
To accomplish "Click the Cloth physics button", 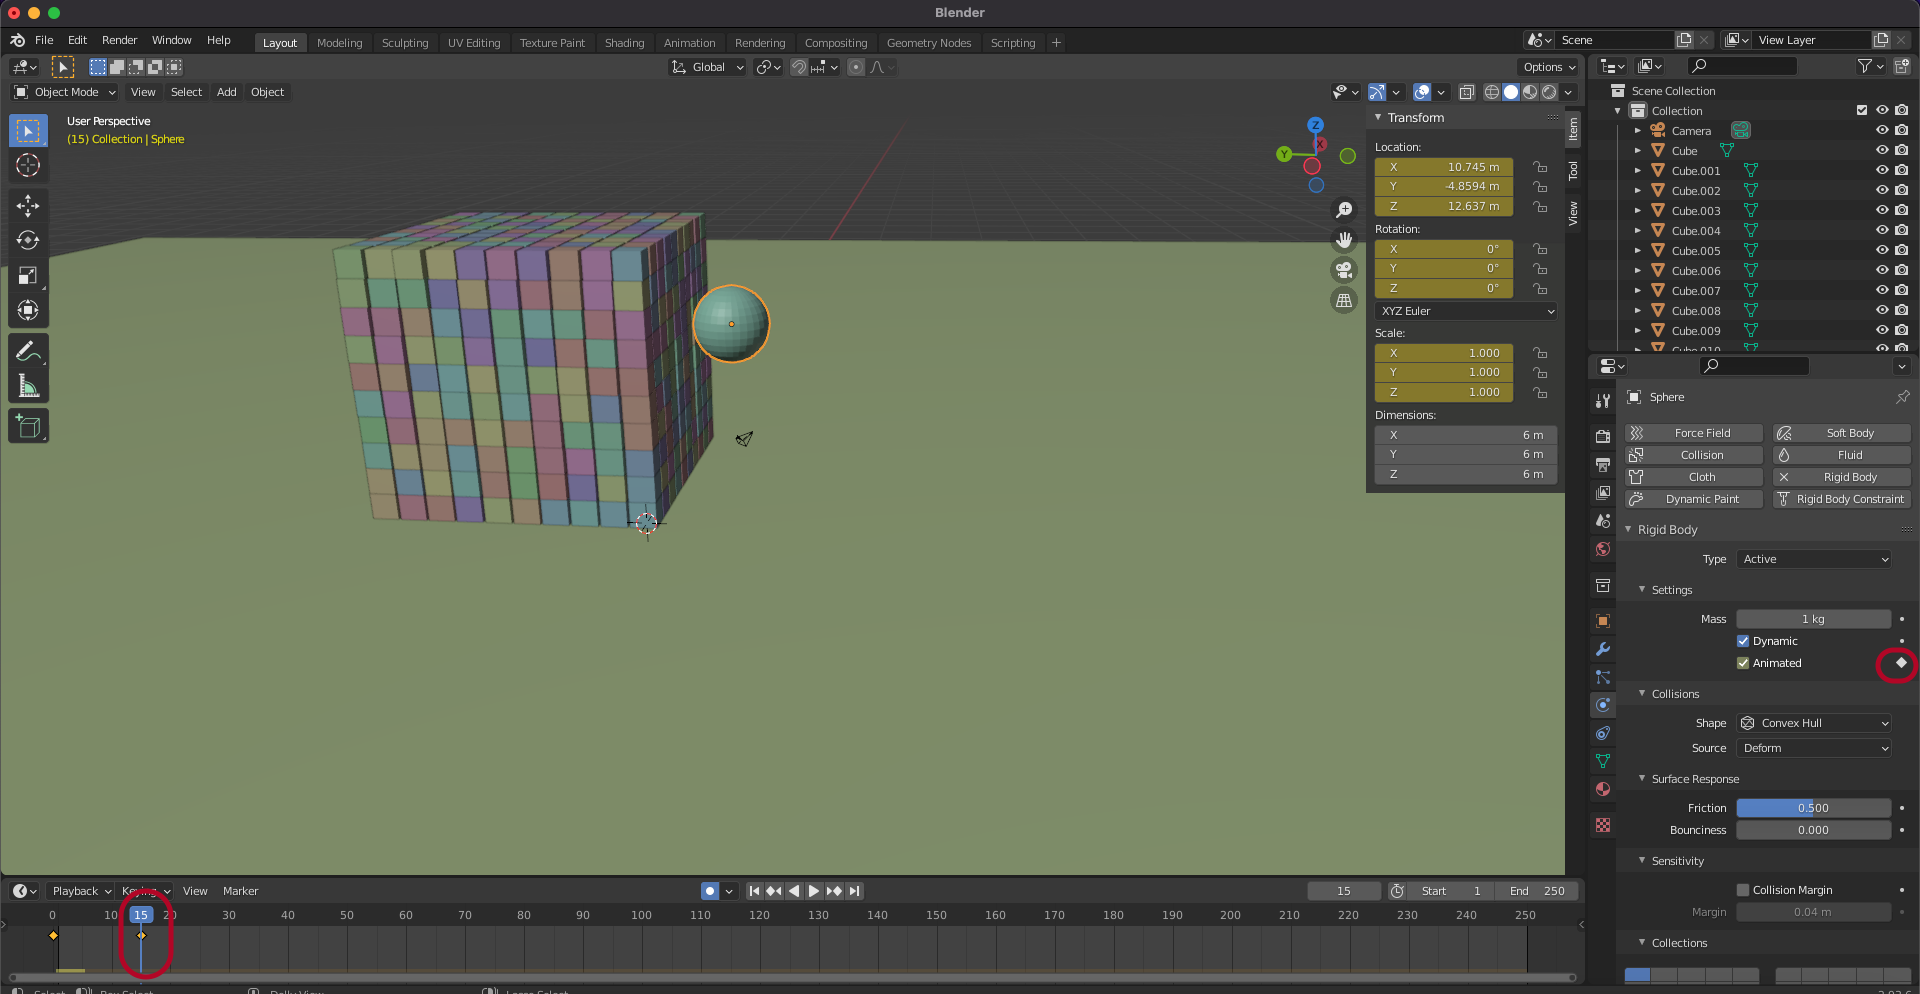I will click(x=1693, y=477).
